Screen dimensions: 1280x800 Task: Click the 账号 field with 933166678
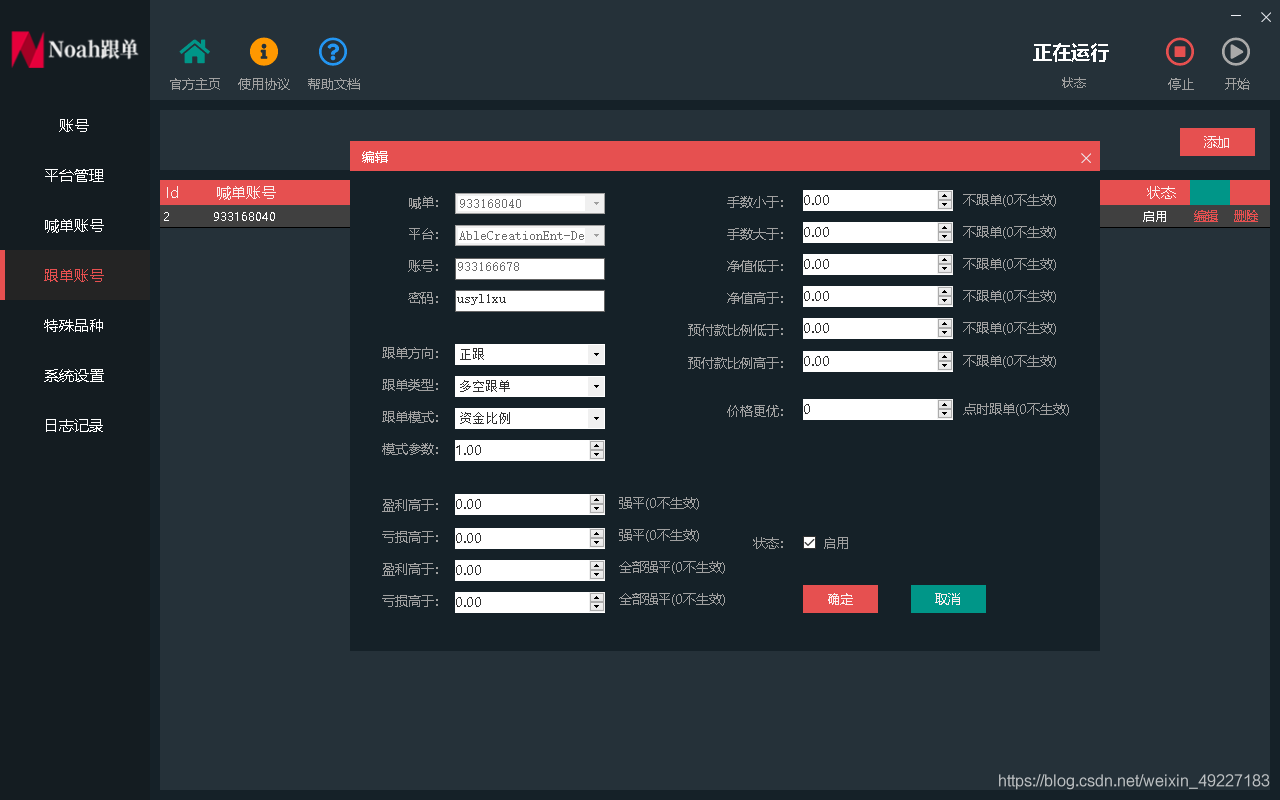point(530,268)
